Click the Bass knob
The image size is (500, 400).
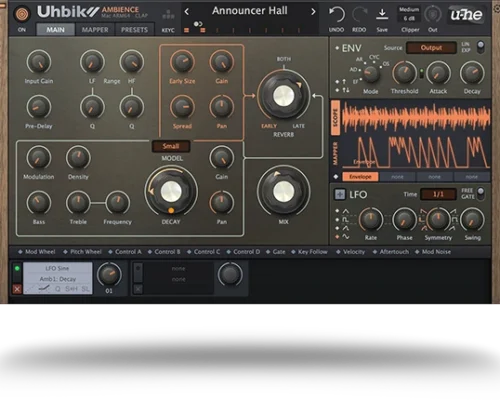(39, 203)
